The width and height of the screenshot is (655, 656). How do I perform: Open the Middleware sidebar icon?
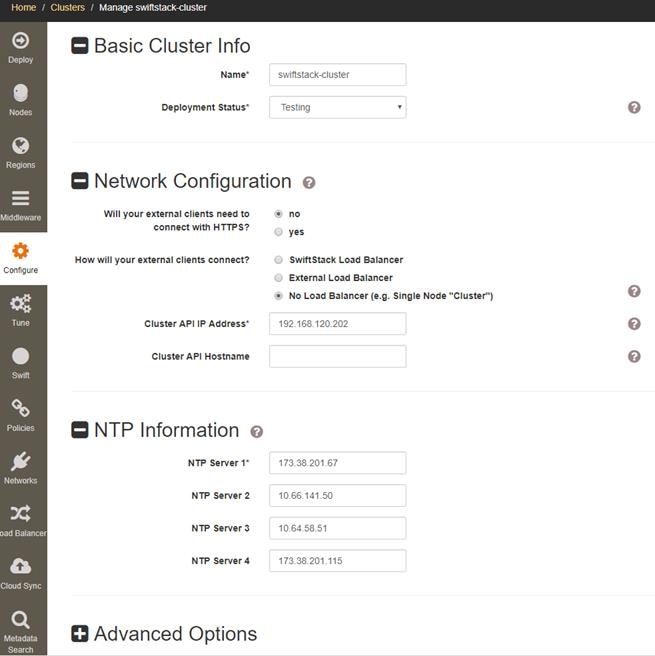[20, 198]
